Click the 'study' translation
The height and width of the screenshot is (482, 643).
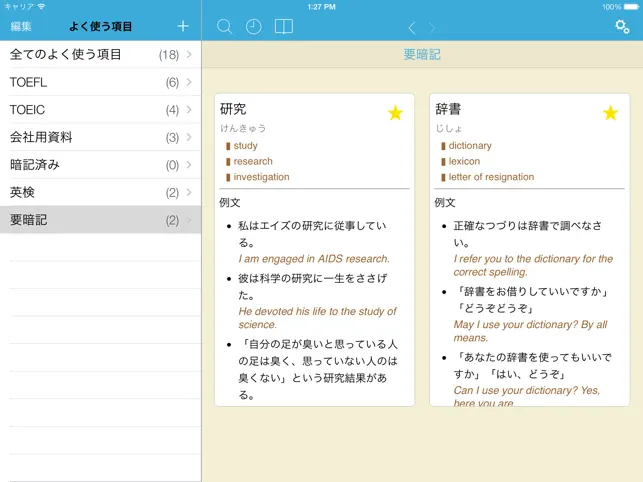click(245, 146)
